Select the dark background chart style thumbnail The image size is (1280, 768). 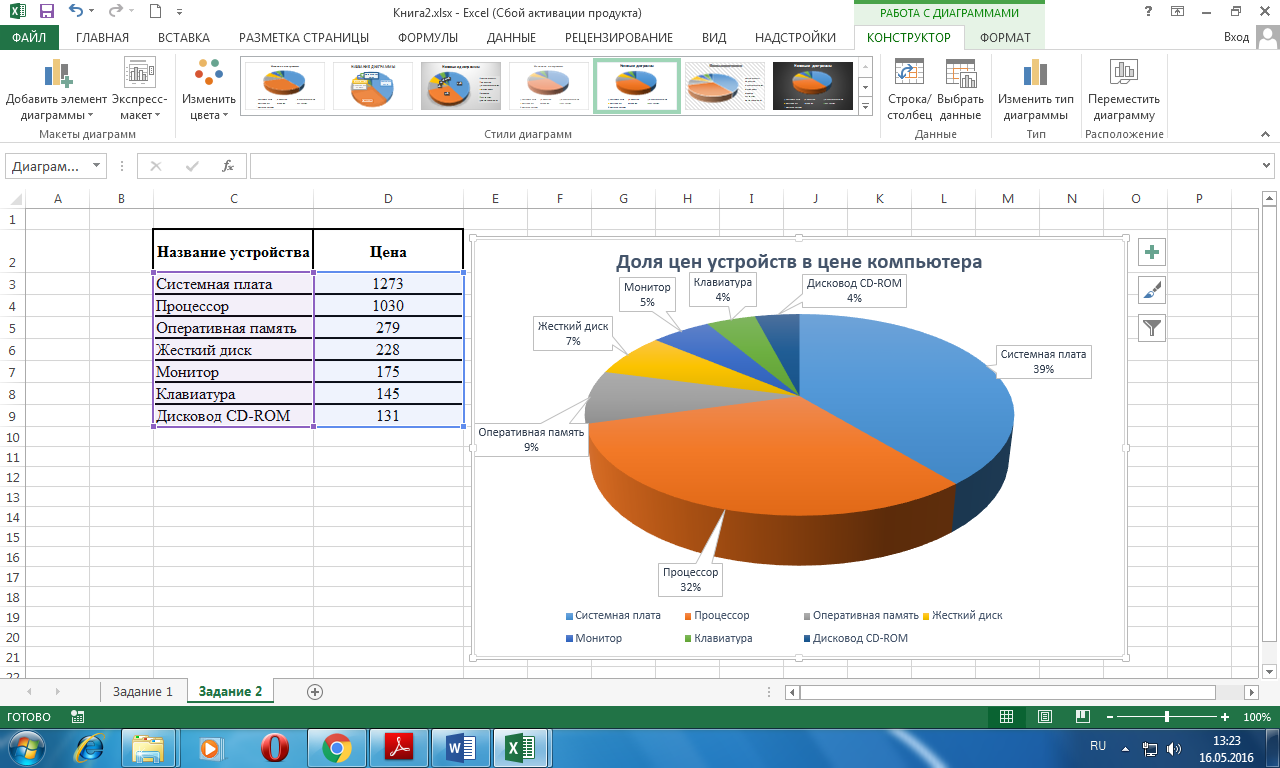coord(813,86)
